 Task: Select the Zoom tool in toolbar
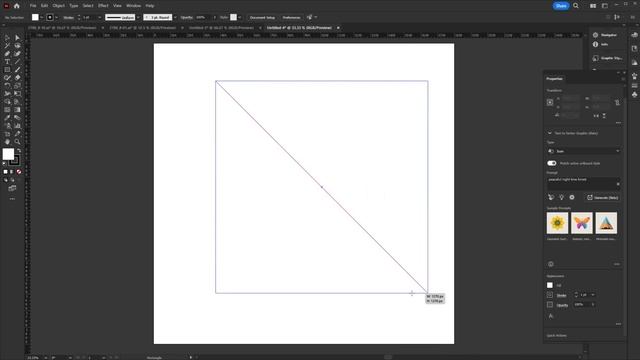click(17, 142)
